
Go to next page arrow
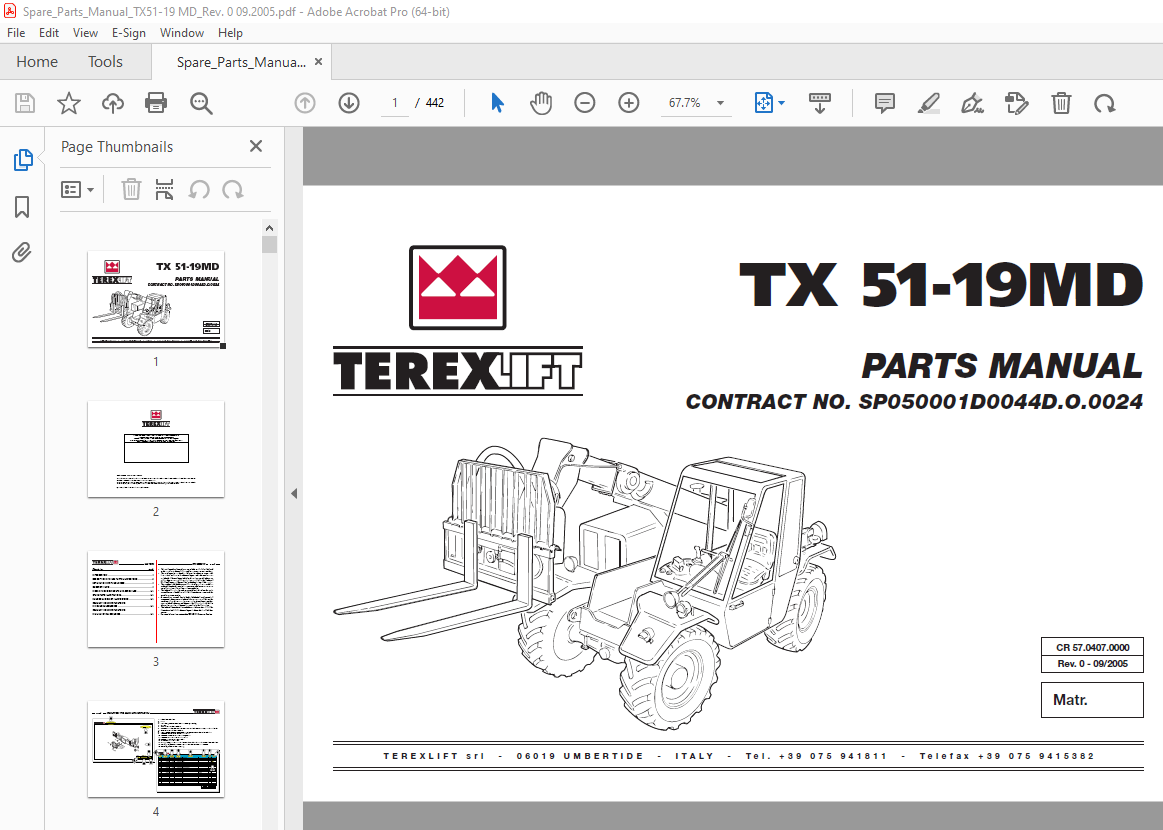tap(349, 103)
